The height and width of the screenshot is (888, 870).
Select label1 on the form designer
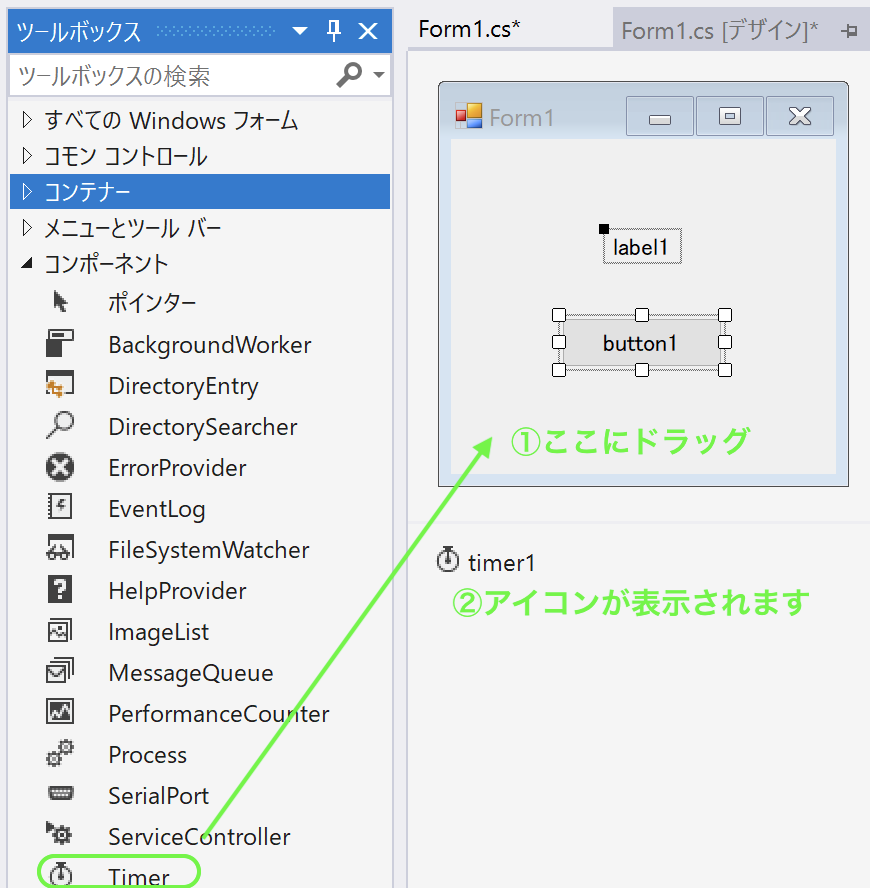coord(642,246)
